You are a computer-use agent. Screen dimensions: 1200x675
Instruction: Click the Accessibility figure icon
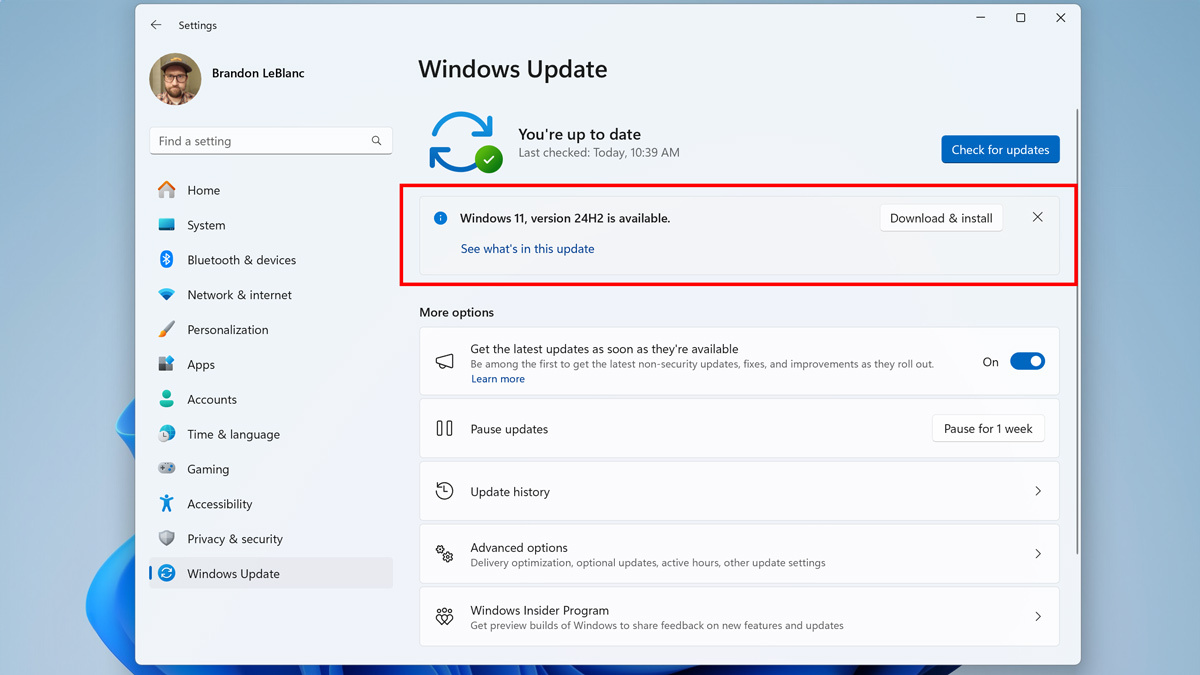point(167,504)
